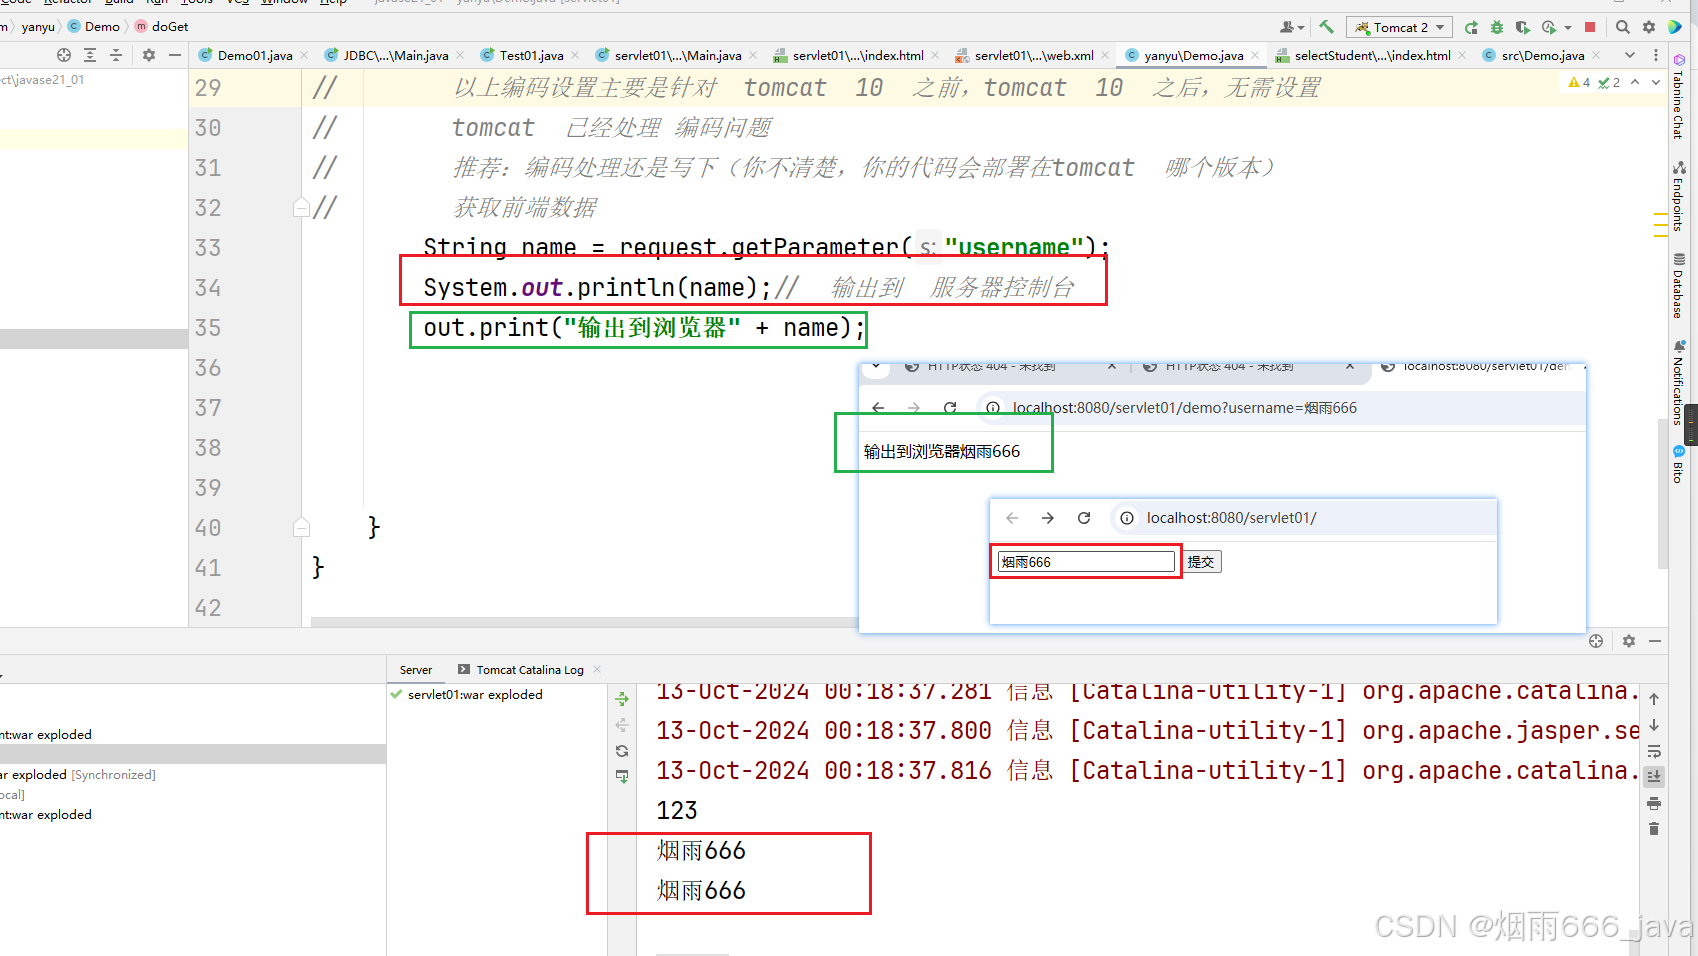Go to next highlighted problem arrow
This screenshot has height=956, width=1698.
click(1655, 82)
